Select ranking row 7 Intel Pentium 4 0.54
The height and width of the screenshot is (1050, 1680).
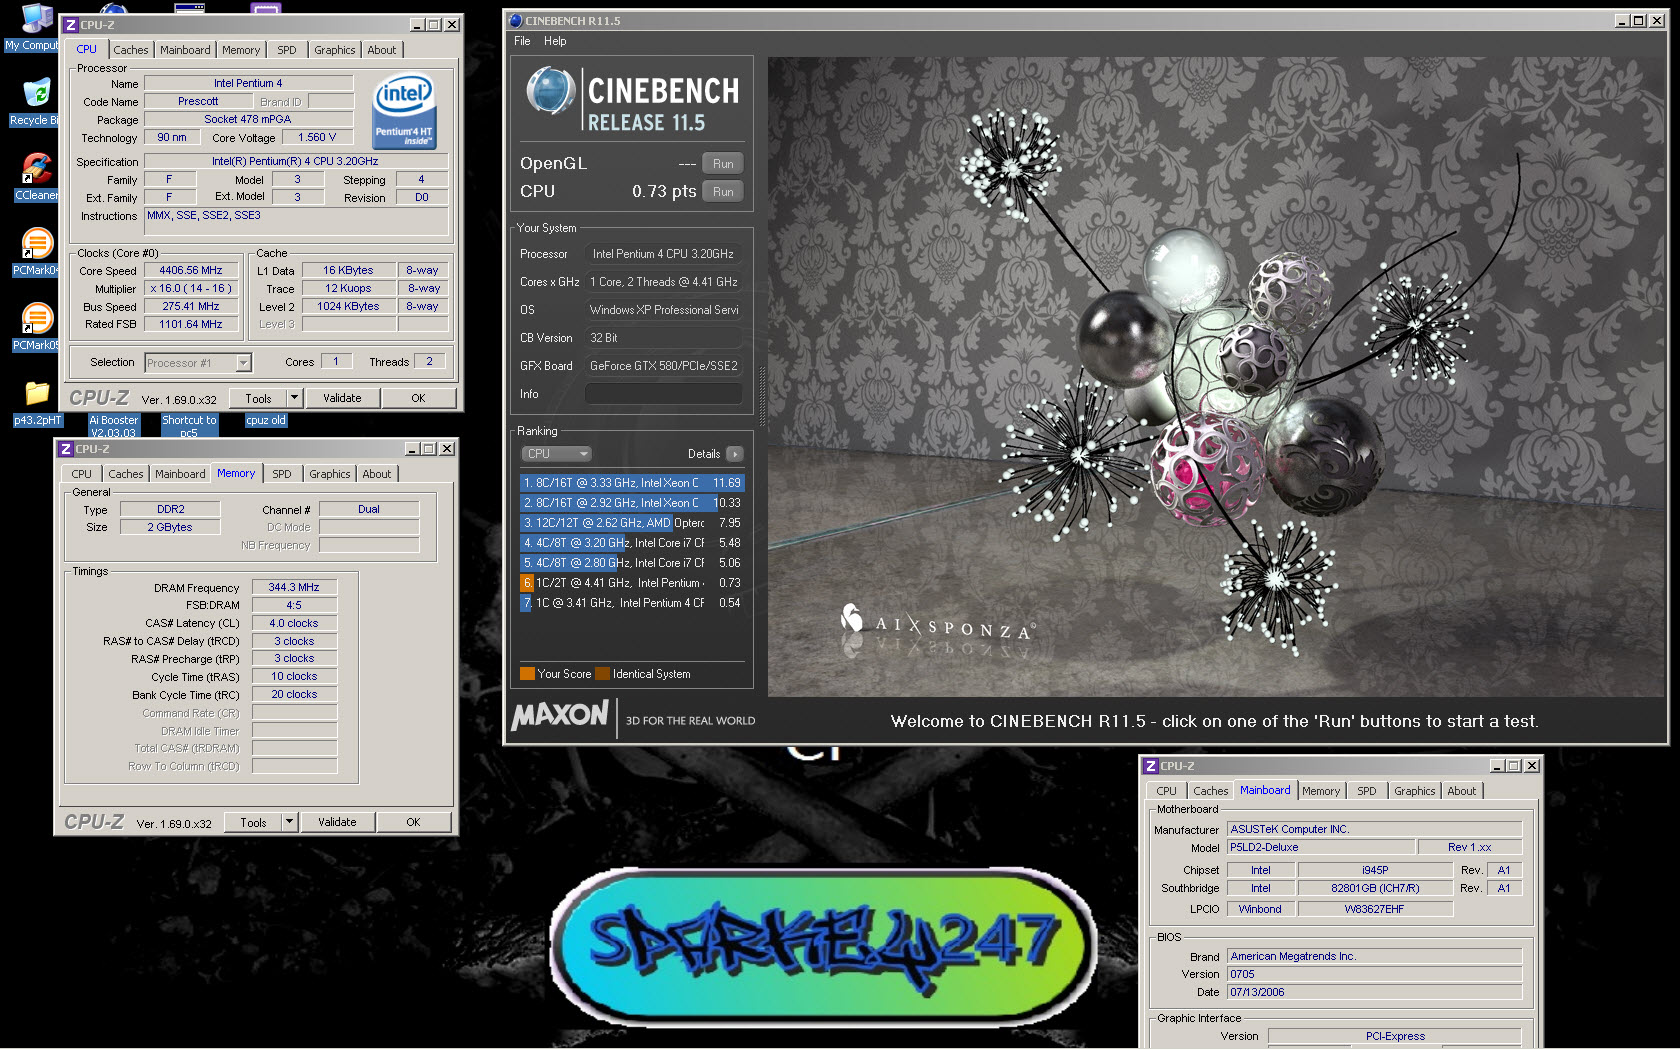pyautogui.click(x=632, y=603)
